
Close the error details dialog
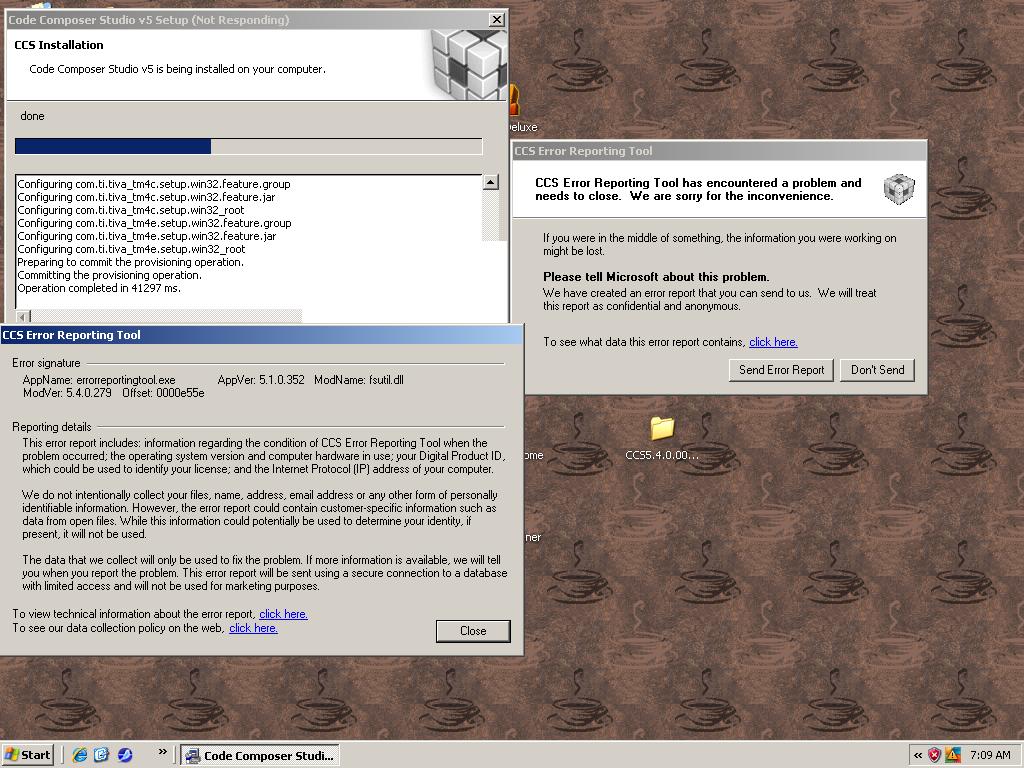click(473, 631)
